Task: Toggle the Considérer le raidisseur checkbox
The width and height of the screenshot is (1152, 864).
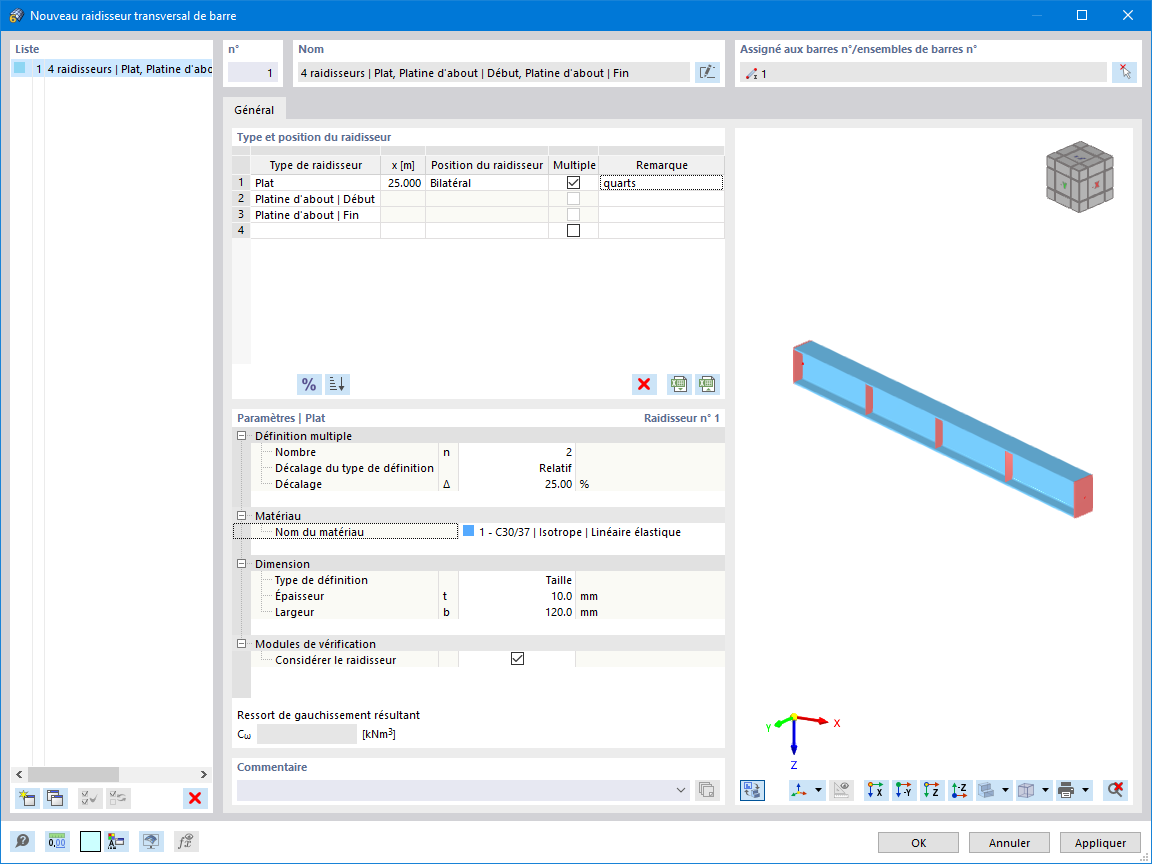Action: point(517,659)
